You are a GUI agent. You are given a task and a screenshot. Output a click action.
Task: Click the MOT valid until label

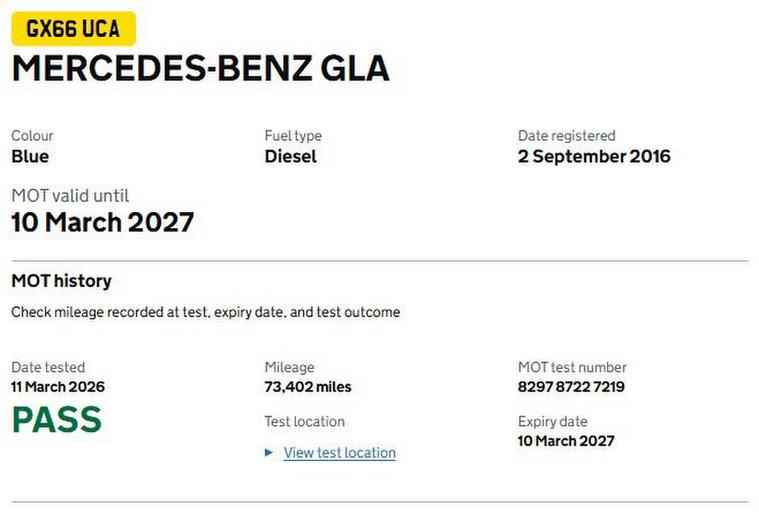[x=70, y=195]
